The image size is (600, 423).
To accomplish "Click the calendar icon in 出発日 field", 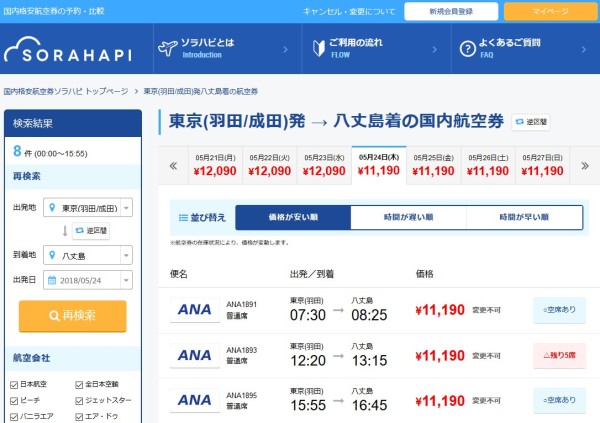I will click(52, 280).
